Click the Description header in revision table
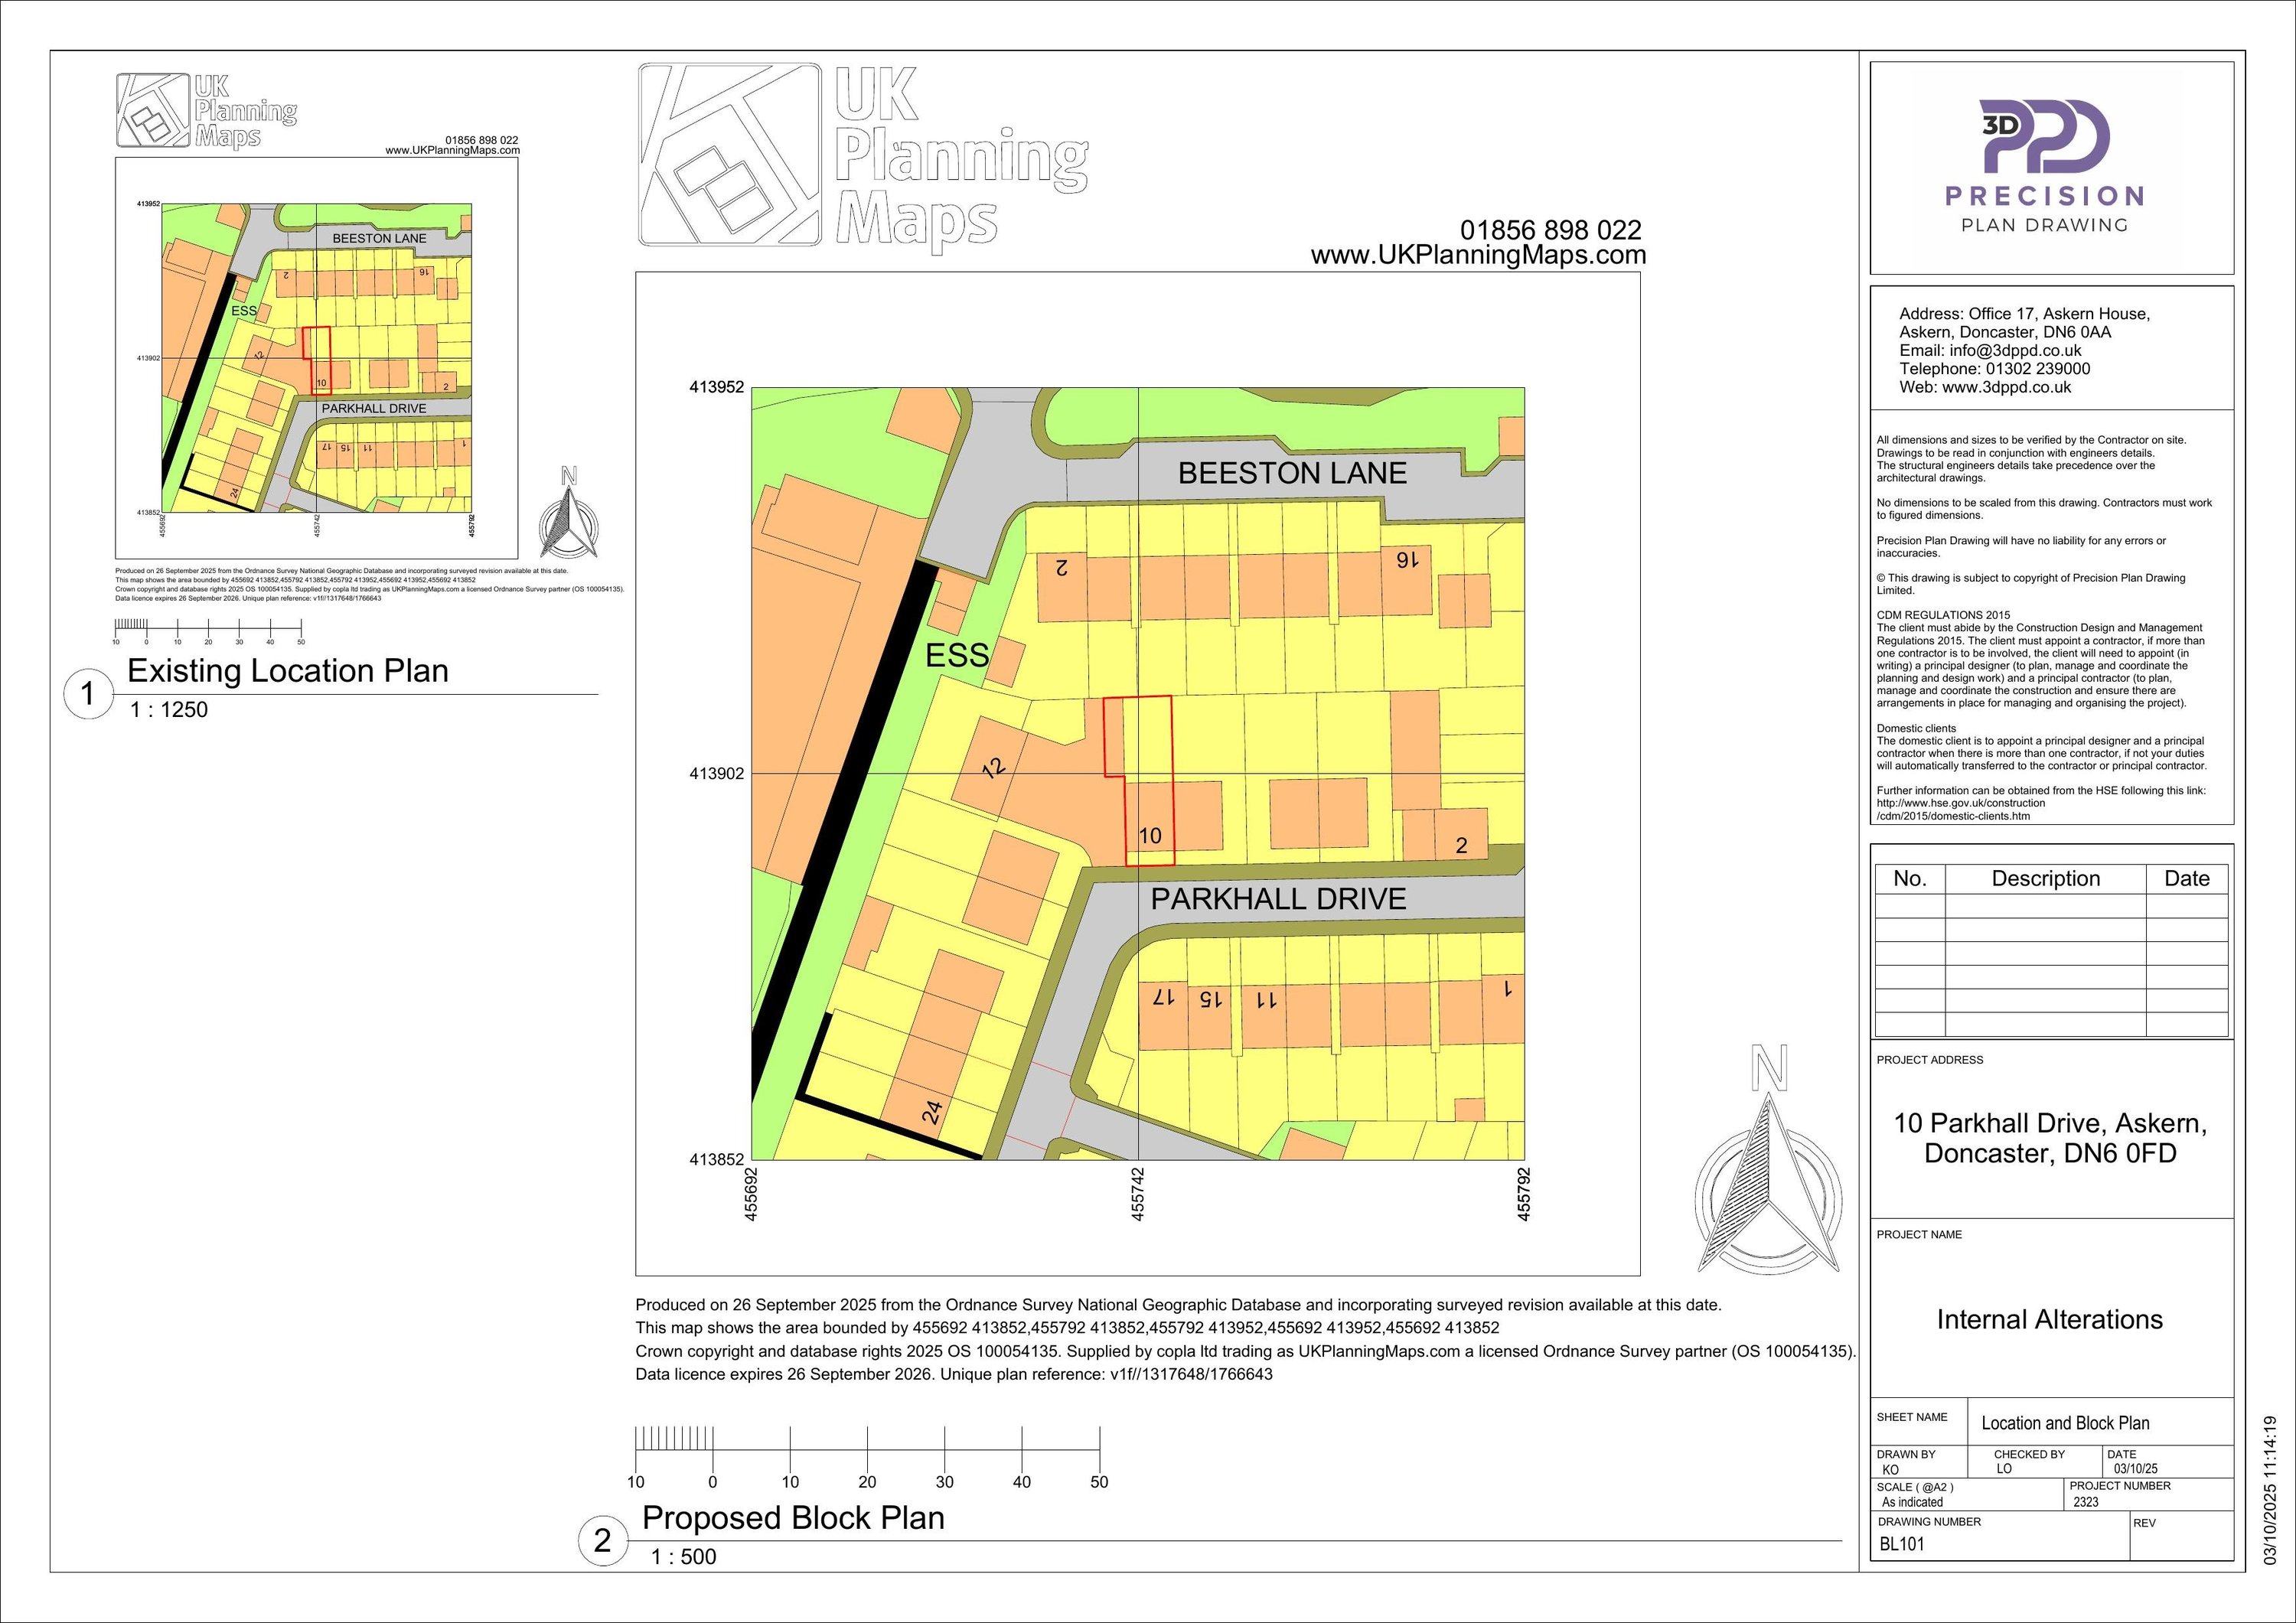2296x1623 pixels. pyautogui.click(x=2045, y=879)
